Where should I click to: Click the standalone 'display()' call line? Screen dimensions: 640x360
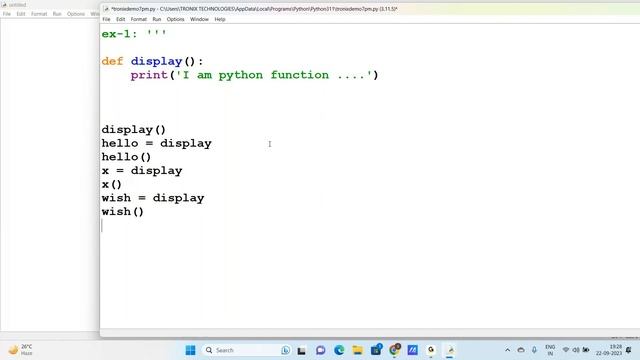(x=133, y=130)
